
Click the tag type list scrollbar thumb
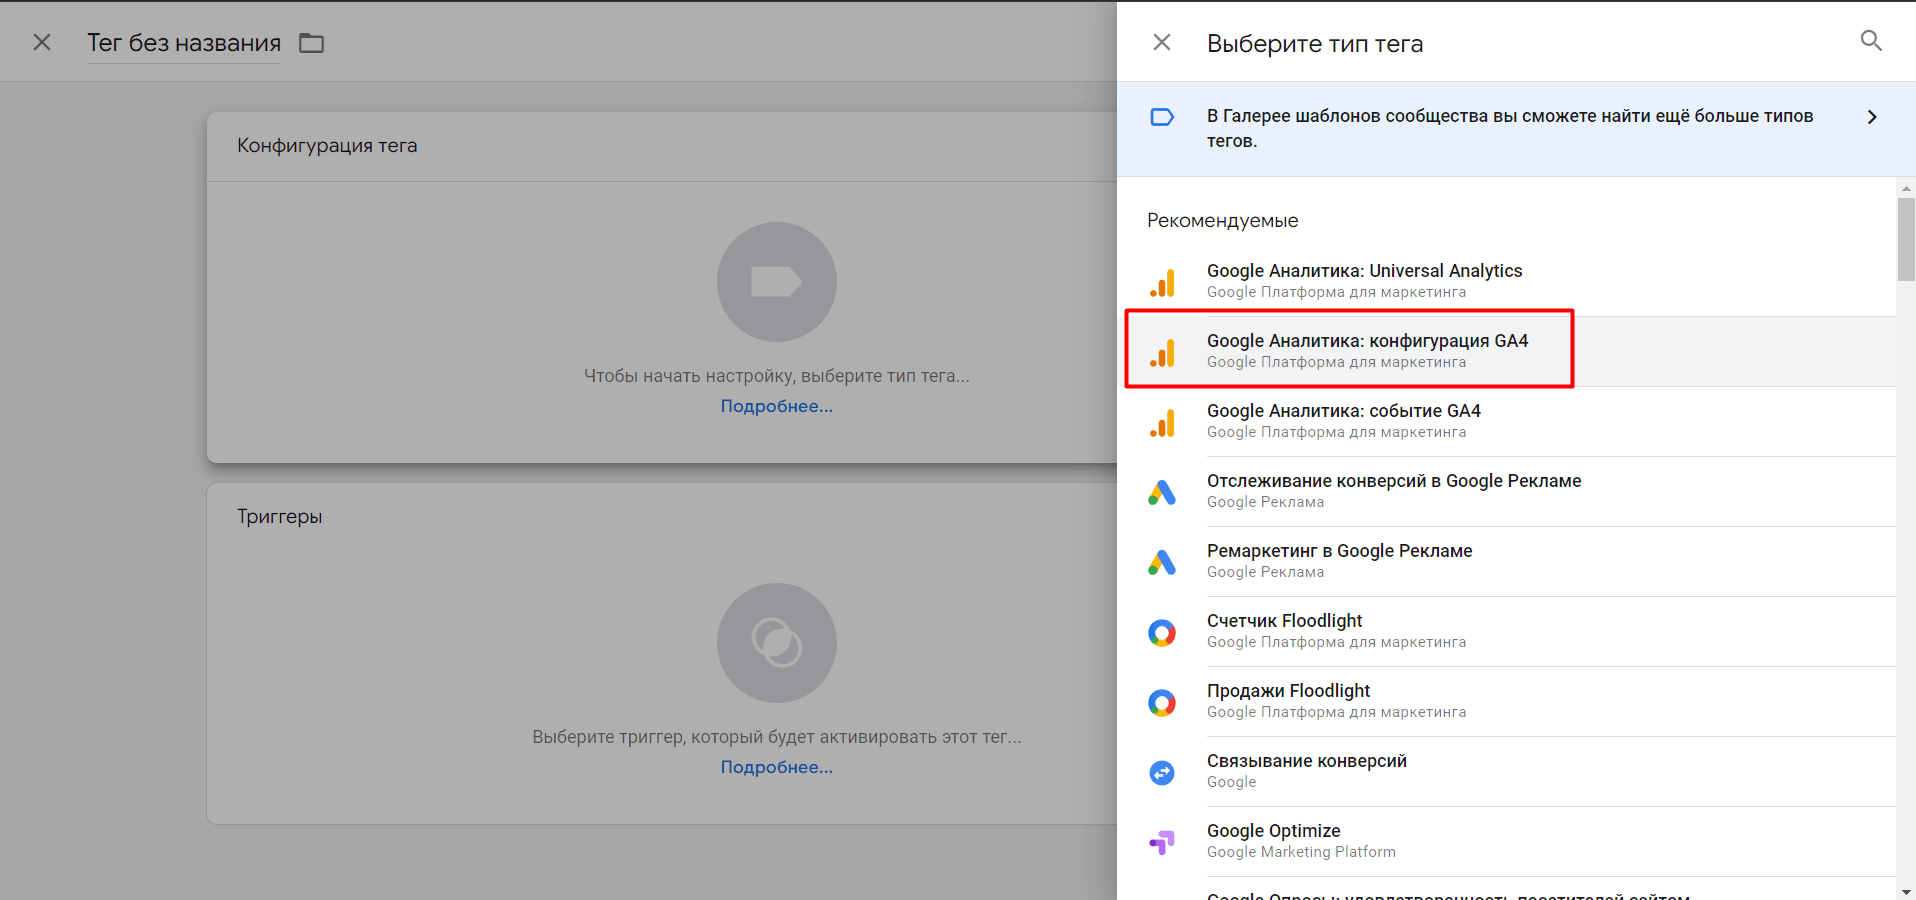pyautogui.click(x=1906, y=240)
